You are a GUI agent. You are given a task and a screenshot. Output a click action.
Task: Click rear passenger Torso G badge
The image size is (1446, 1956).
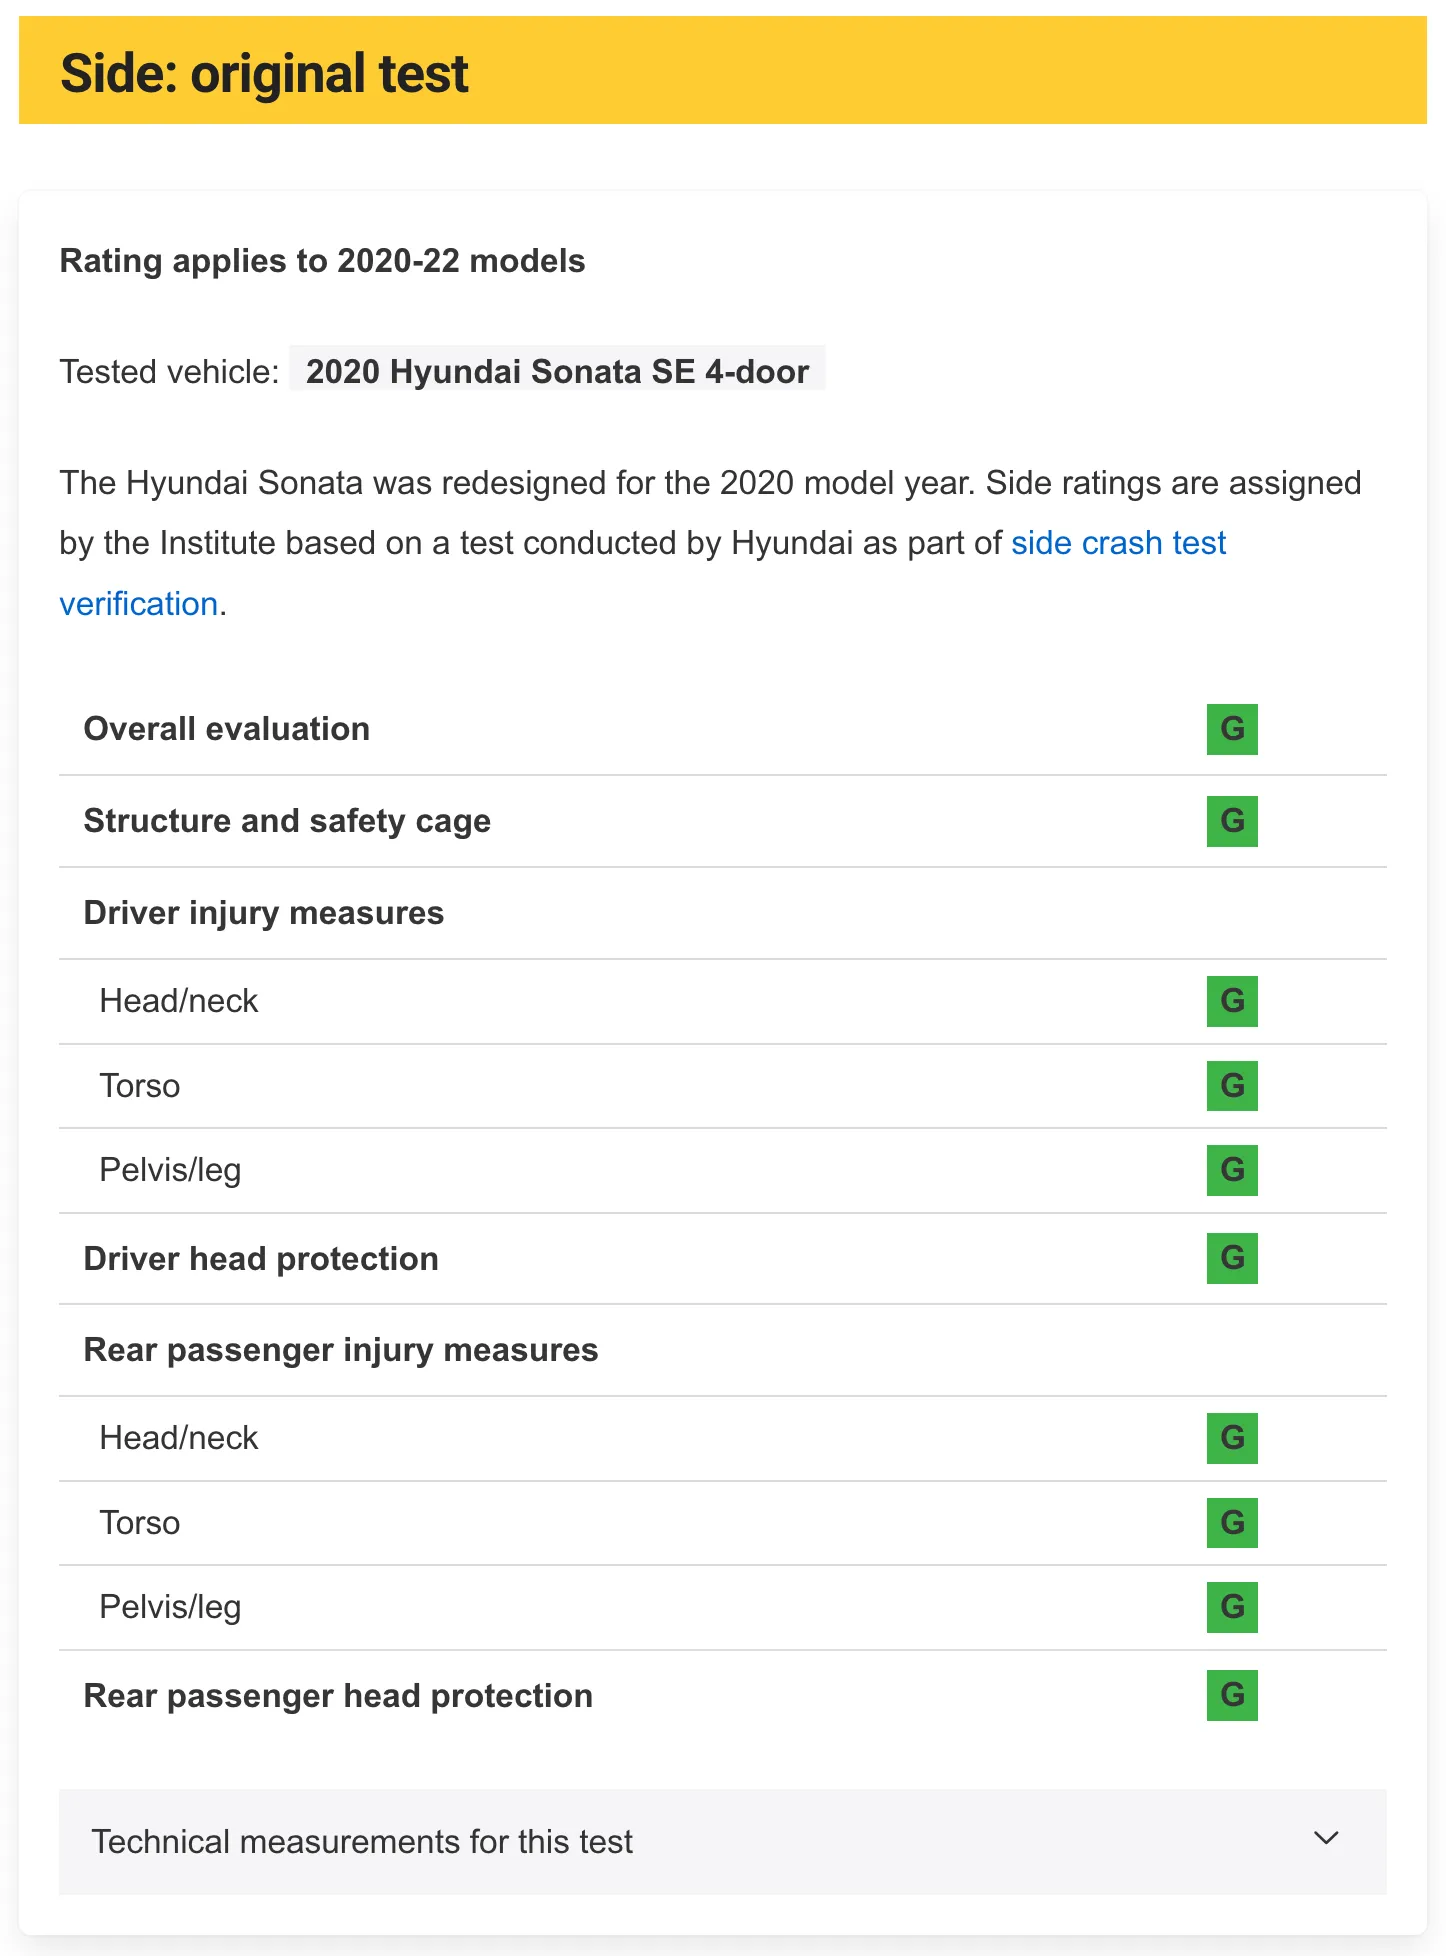tap(1232, 1523)
